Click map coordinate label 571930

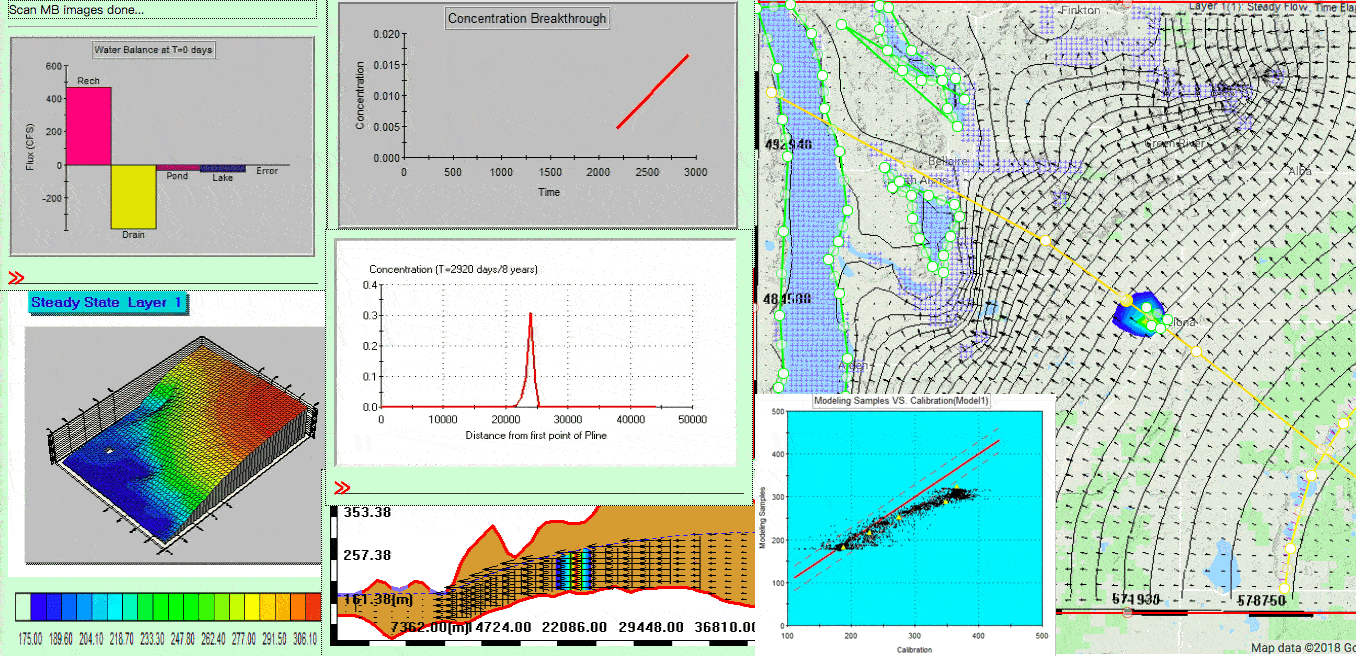point(1136,599)
